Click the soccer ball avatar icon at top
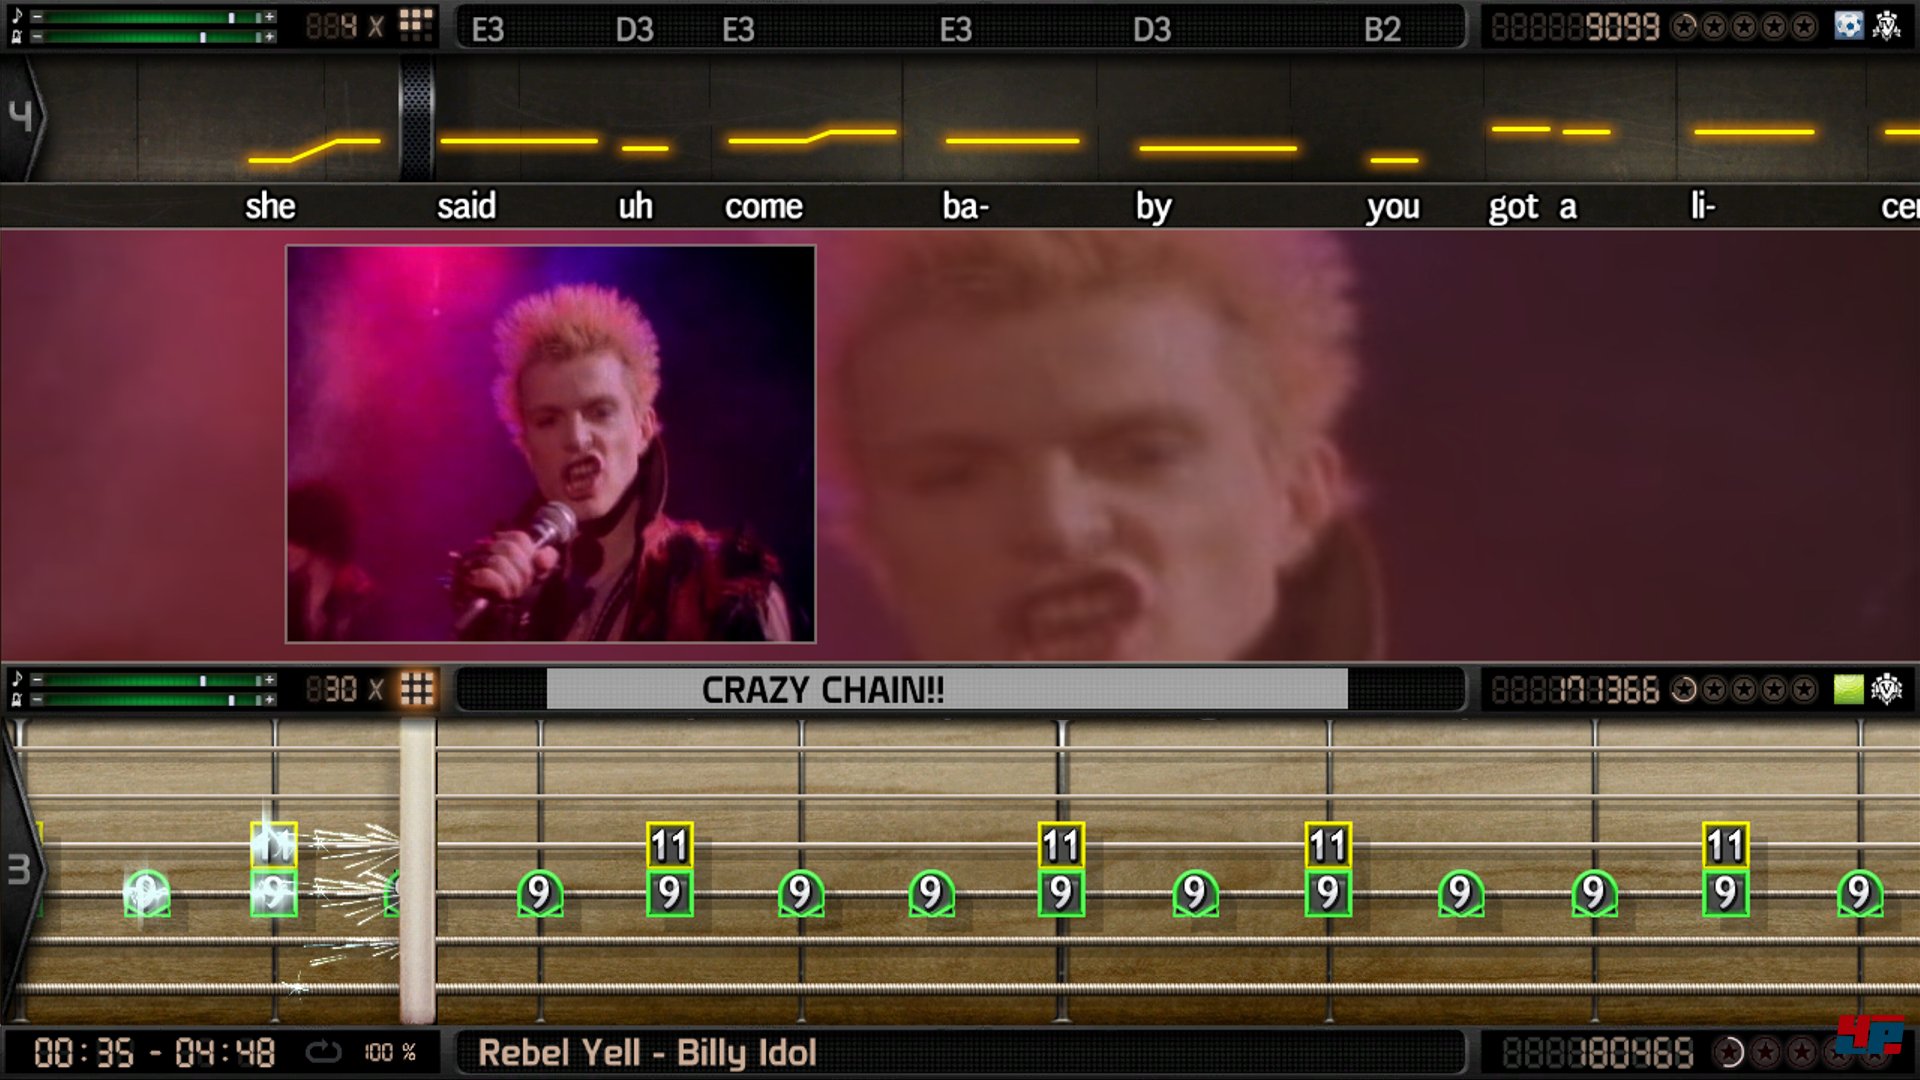1920x1080 pixels. click(1848, 26)
